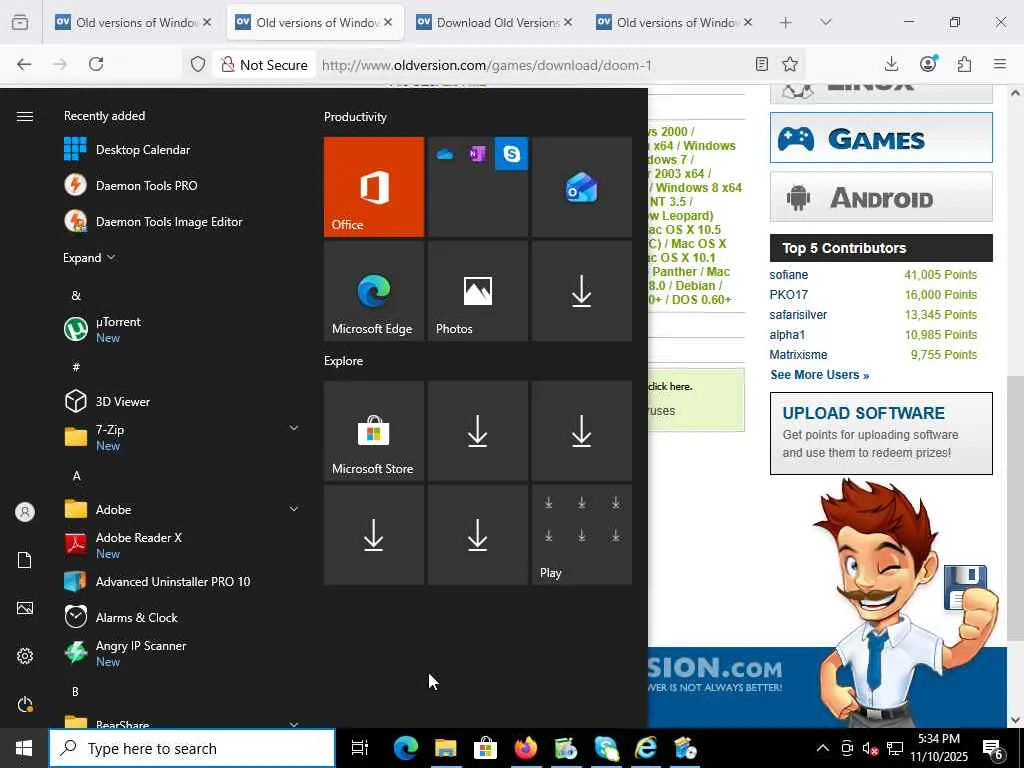The width and height of the screenshot is (1024, 768).
Task: Open the Play tile group
Action: (x=581, y=535)
